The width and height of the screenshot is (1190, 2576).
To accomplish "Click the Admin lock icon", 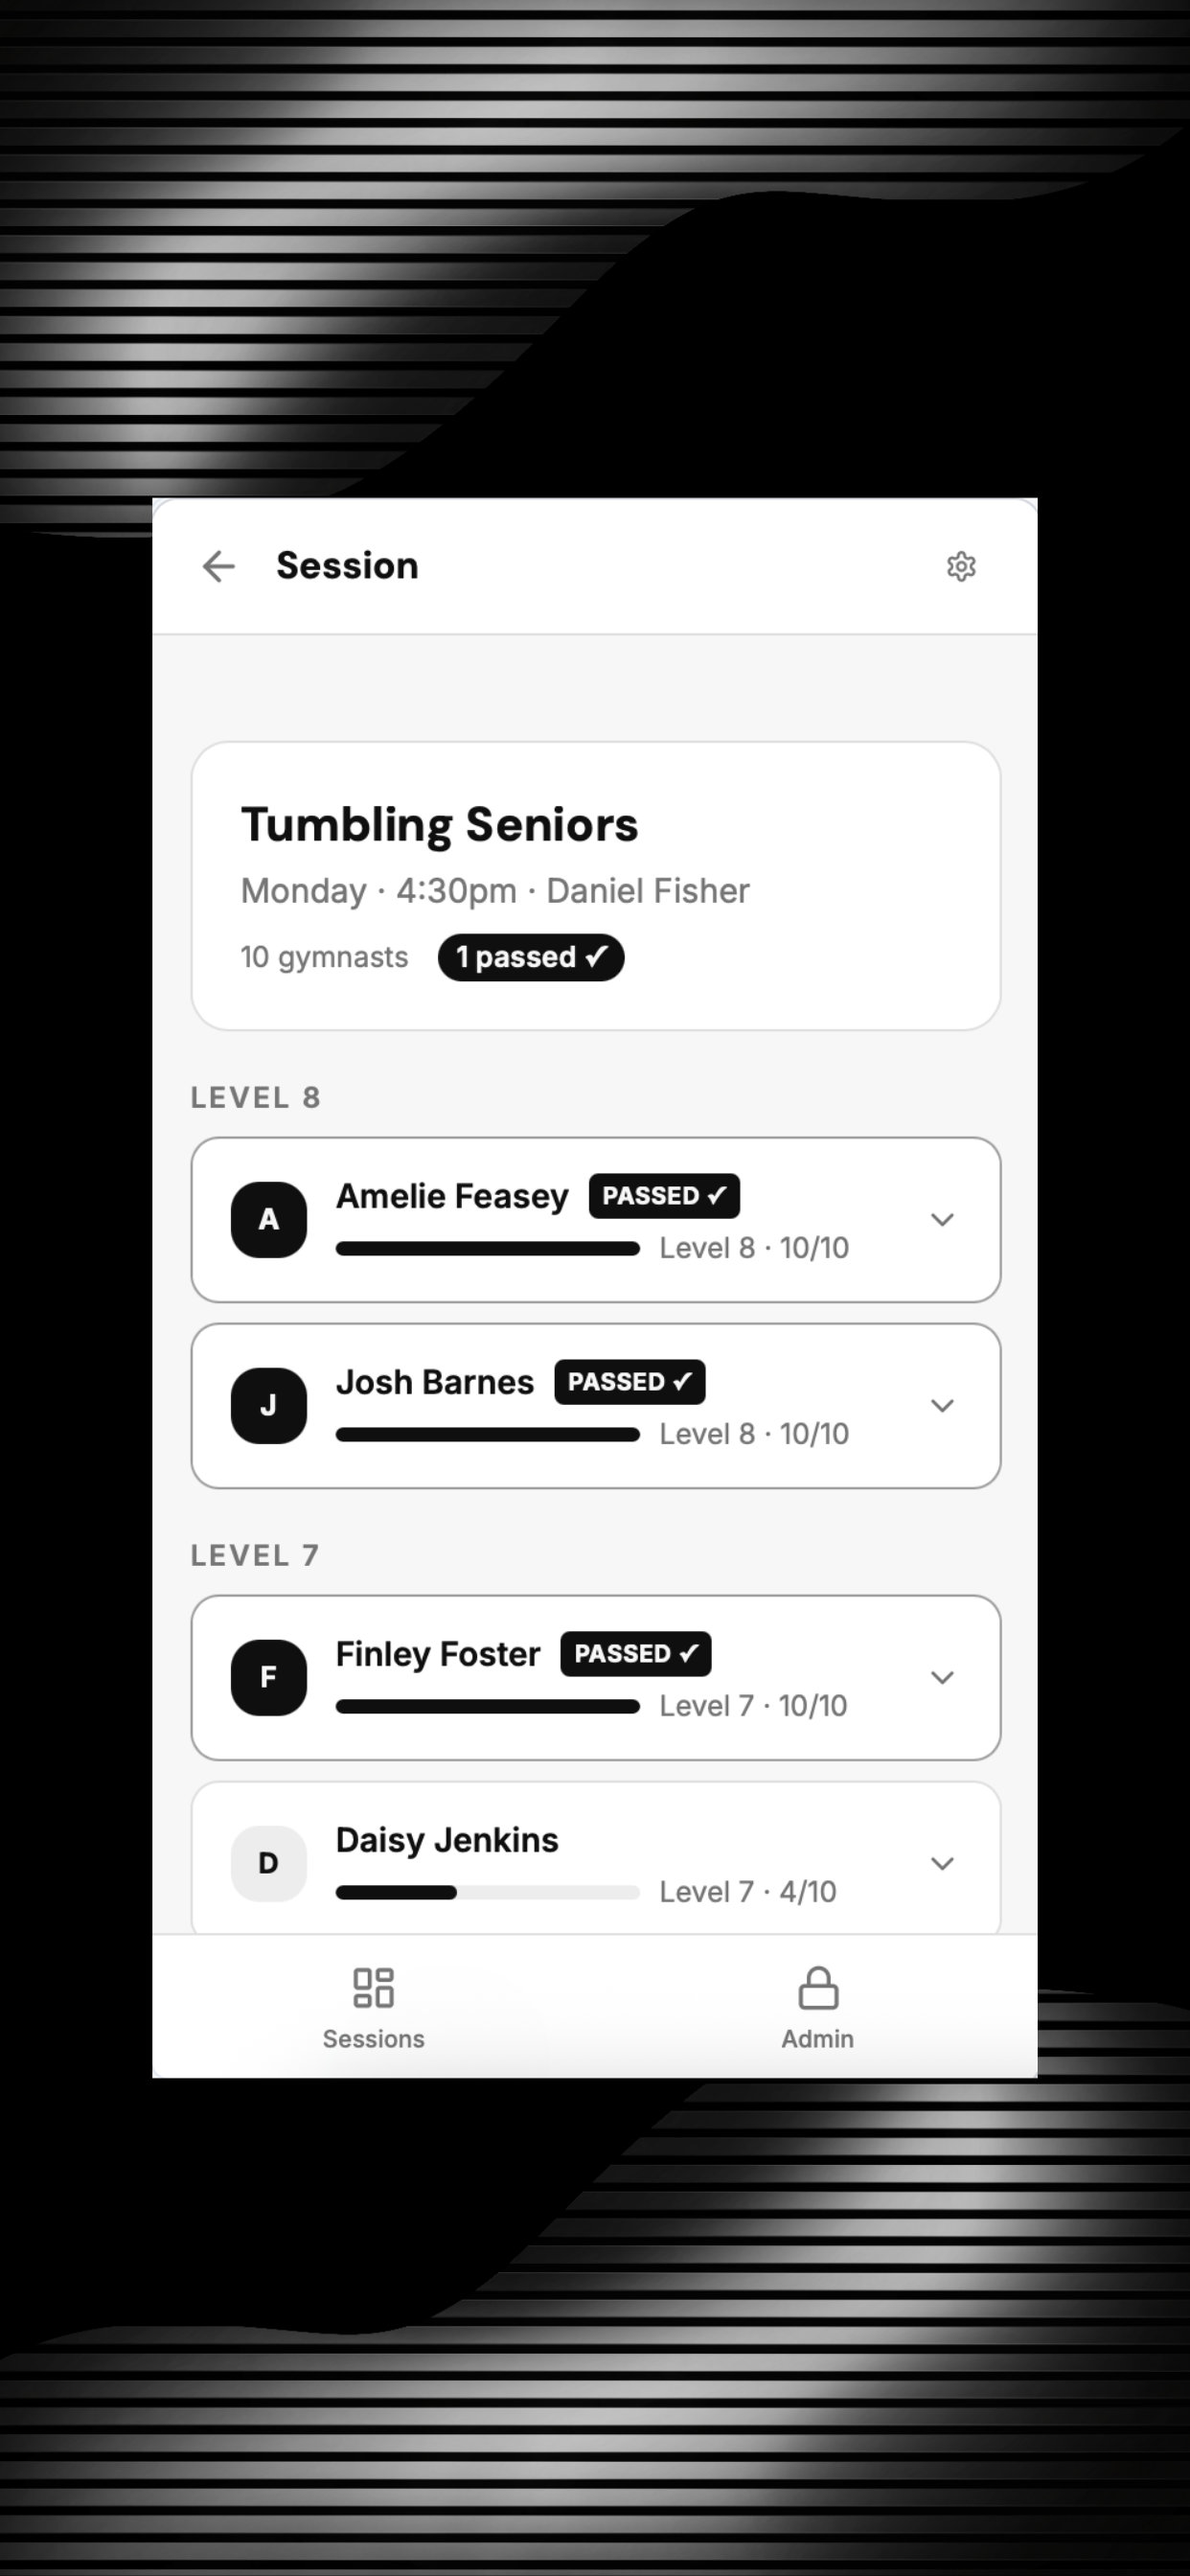I will click(818, 1988).
